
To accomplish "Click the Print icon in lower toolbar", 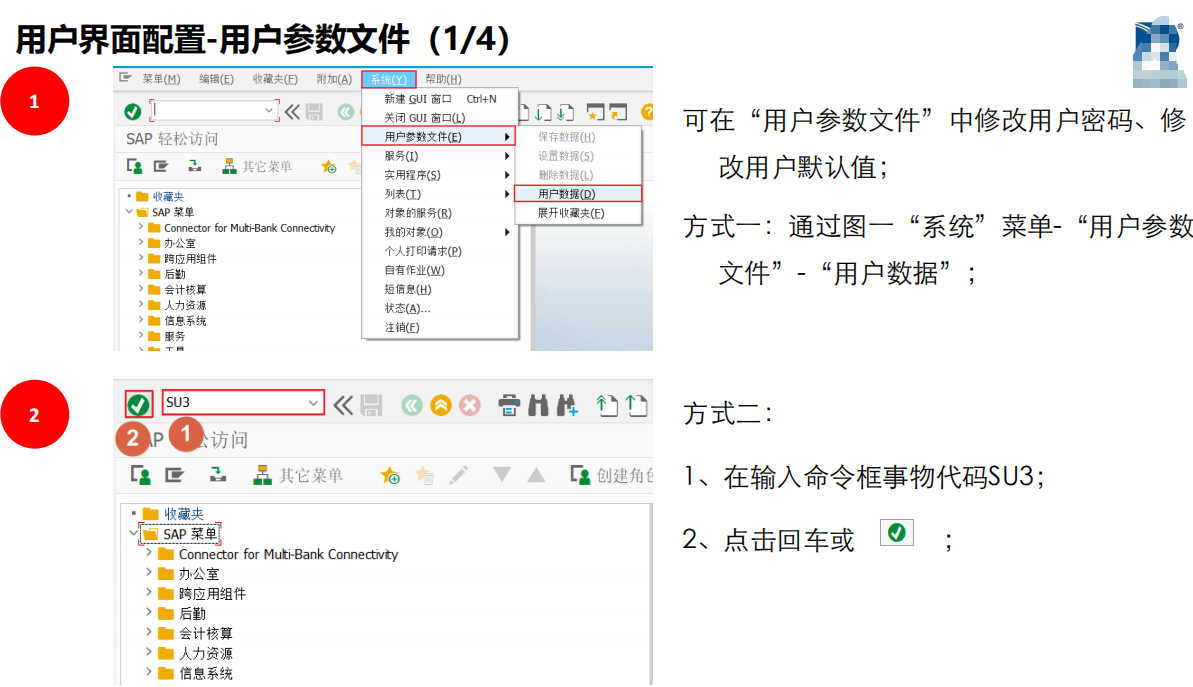I will (x=509, y=406).
